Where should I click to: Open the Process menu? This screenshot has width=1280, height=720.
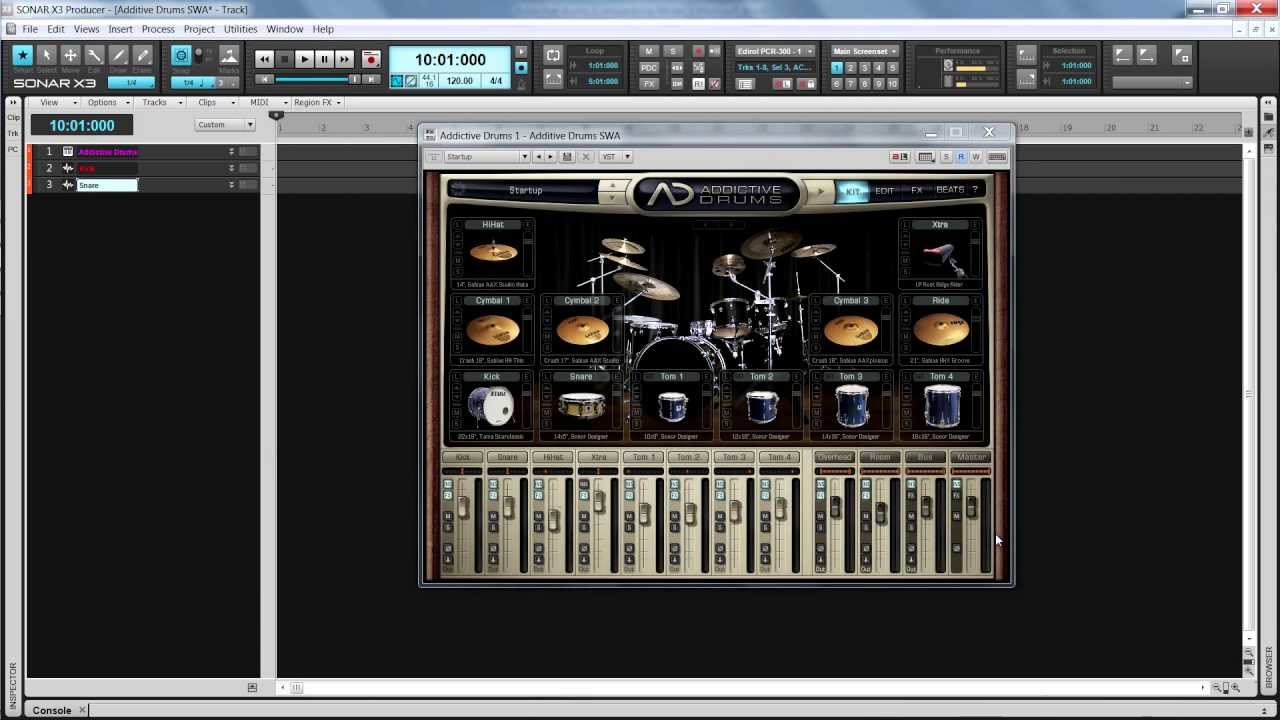[x=158, y=29]
